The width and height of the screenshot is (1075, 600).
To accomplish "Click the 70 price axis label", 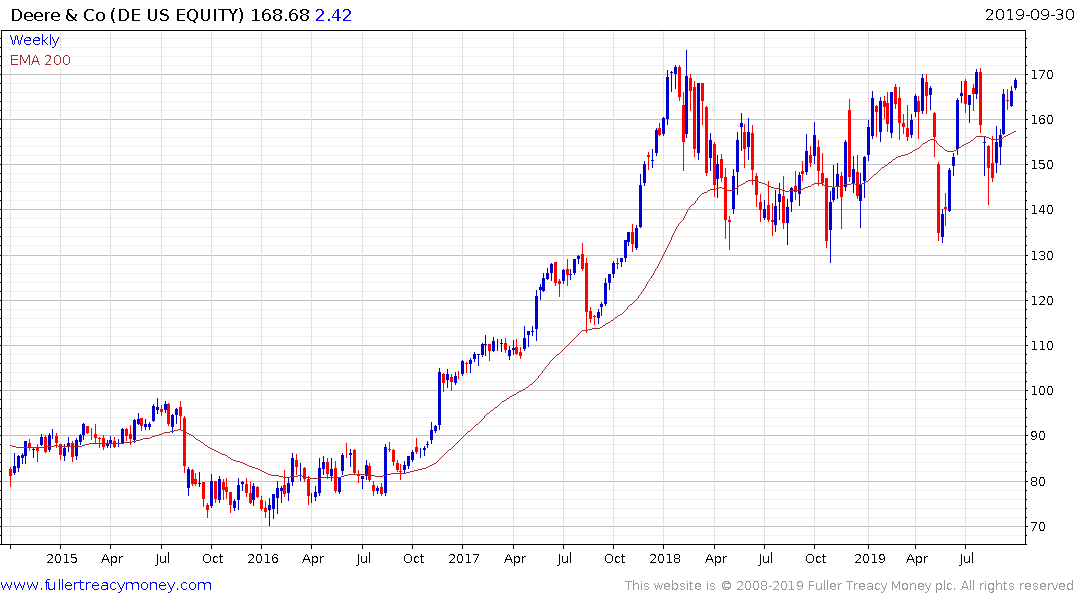I will (1038, 527).
